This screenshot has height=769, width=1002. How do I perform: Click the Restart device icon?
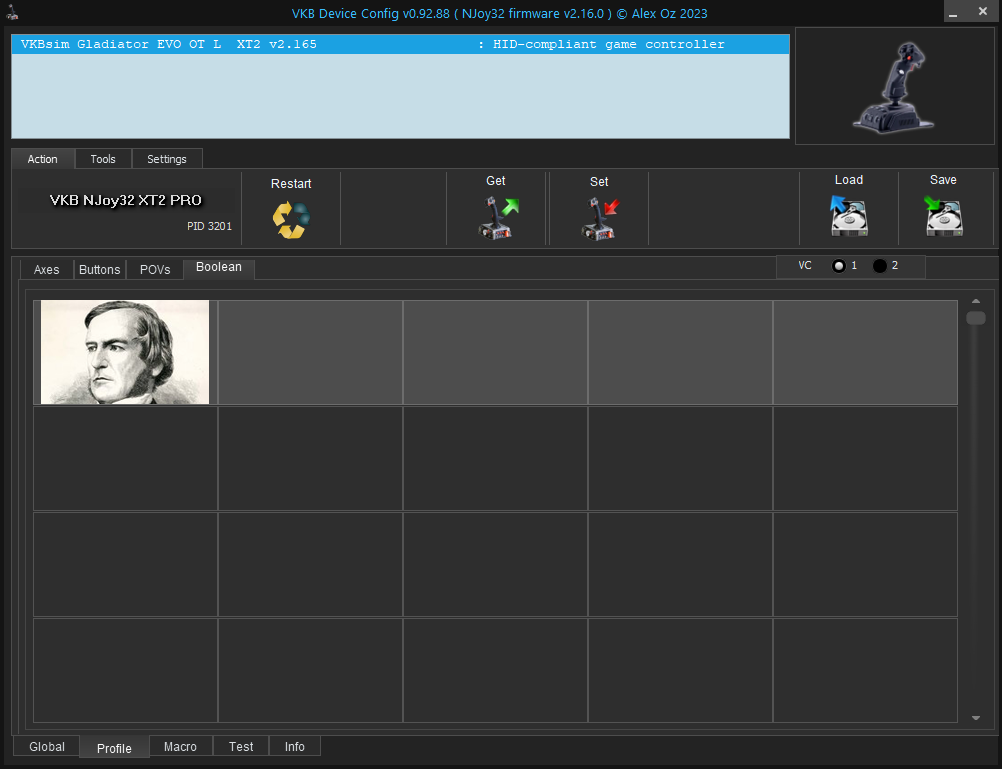pyautogui.click(x=291, y=220)
